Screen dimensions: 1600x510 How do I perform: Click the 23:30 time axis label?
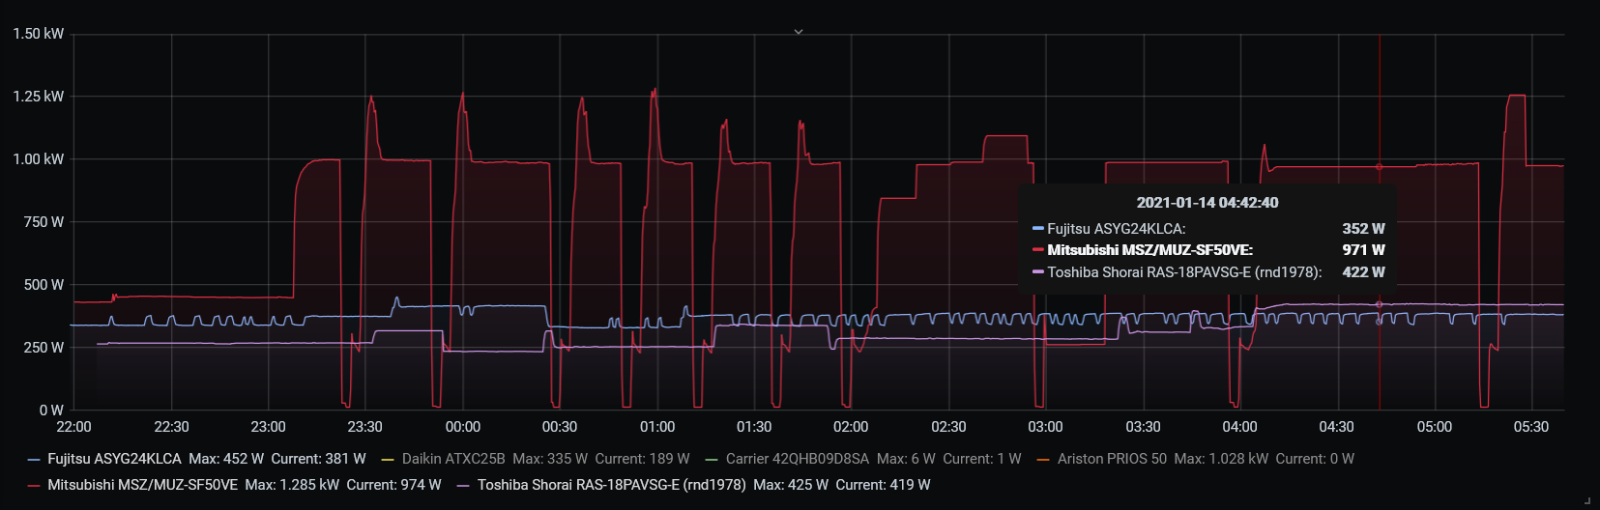pyautogui.click(x=365, y=427)
